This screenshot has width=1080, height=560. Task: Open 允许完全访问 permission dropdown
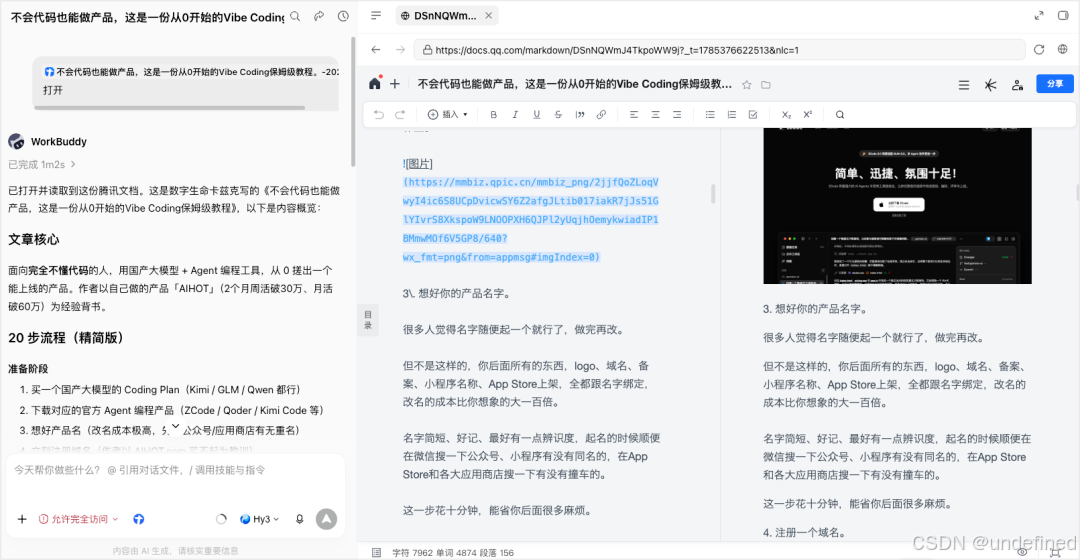[x=79, y=519]
